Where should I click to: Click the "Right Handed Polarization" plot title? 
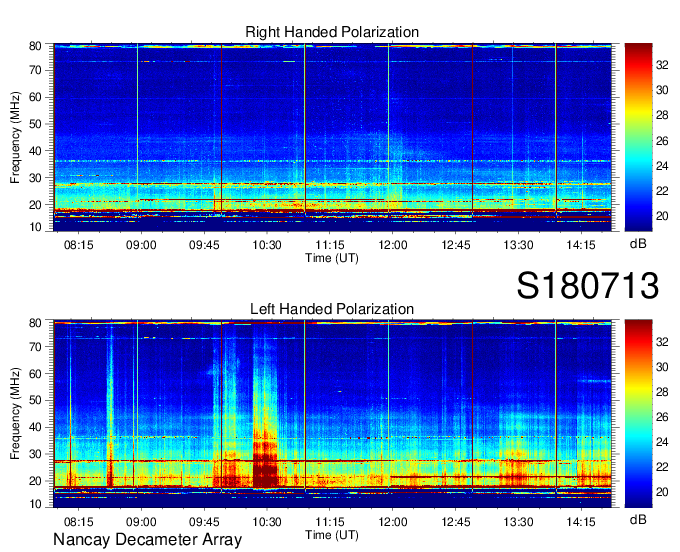tap(332, 32)
